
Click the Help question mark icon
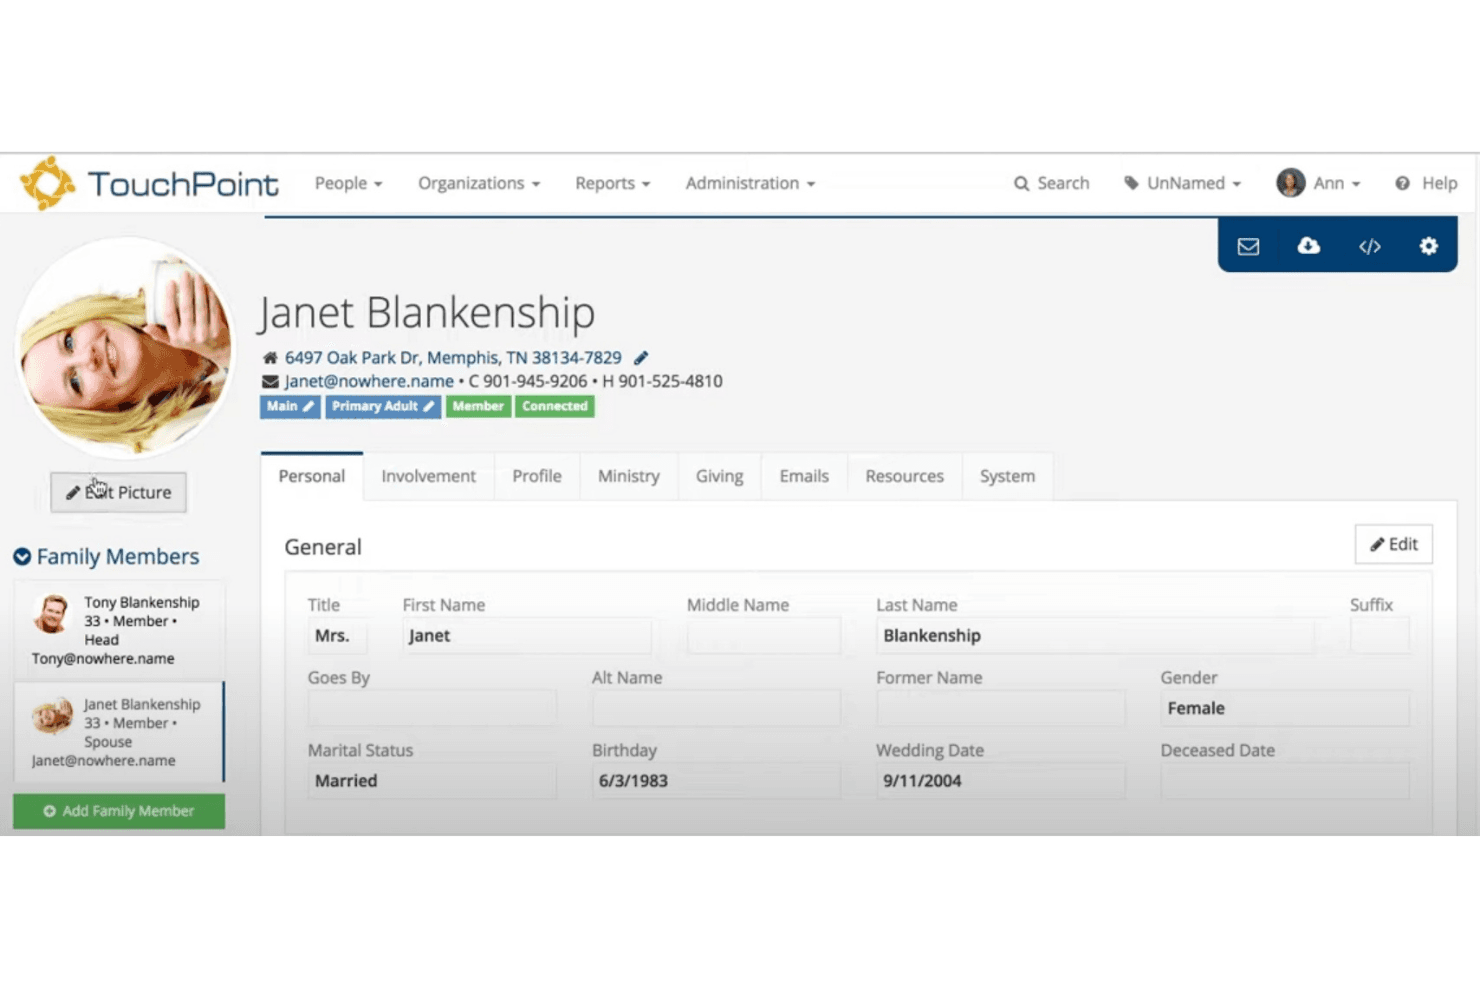pos(1402,184)
